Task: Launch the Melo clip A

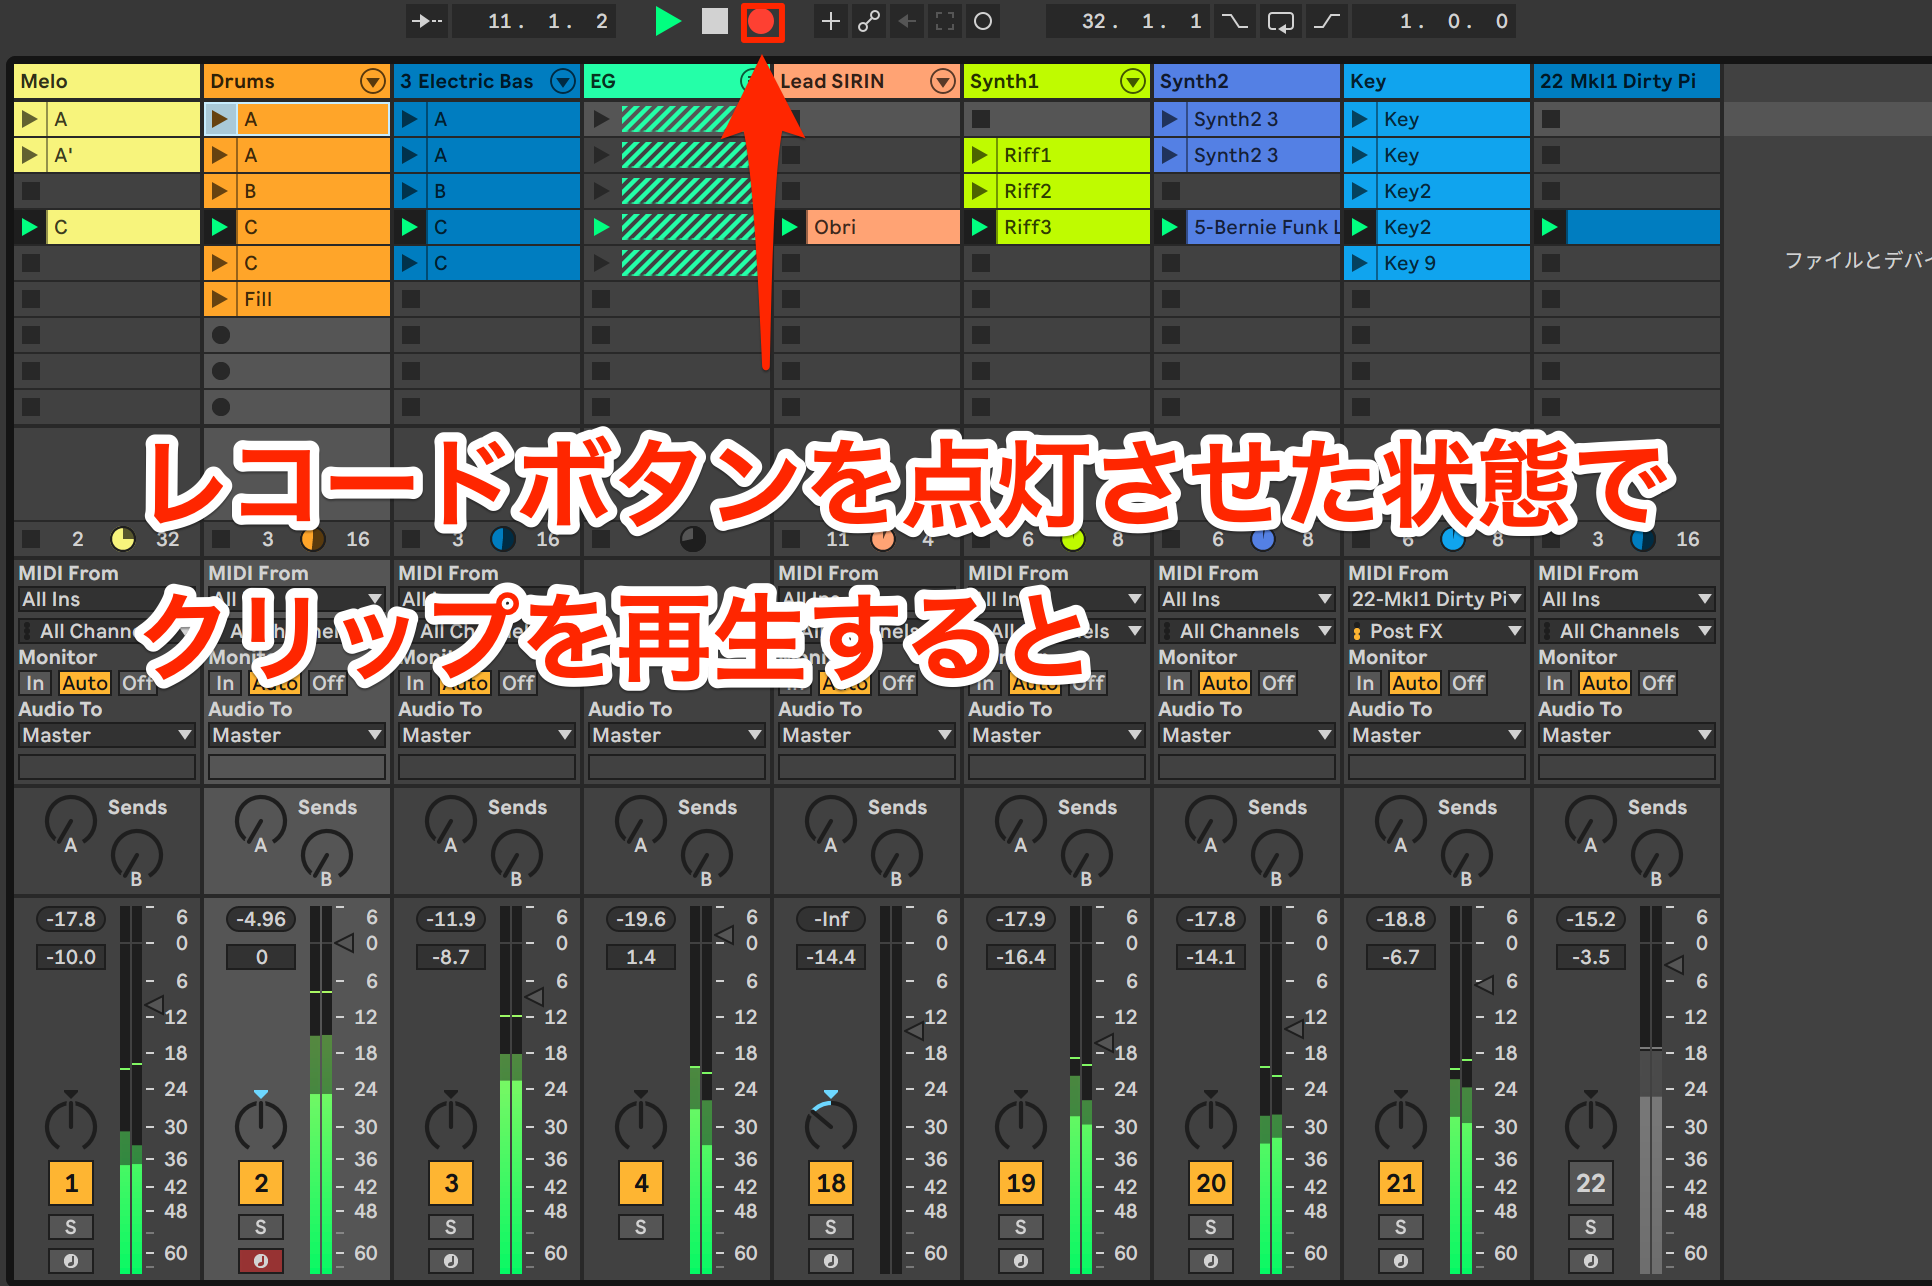Action: point(30,119)
